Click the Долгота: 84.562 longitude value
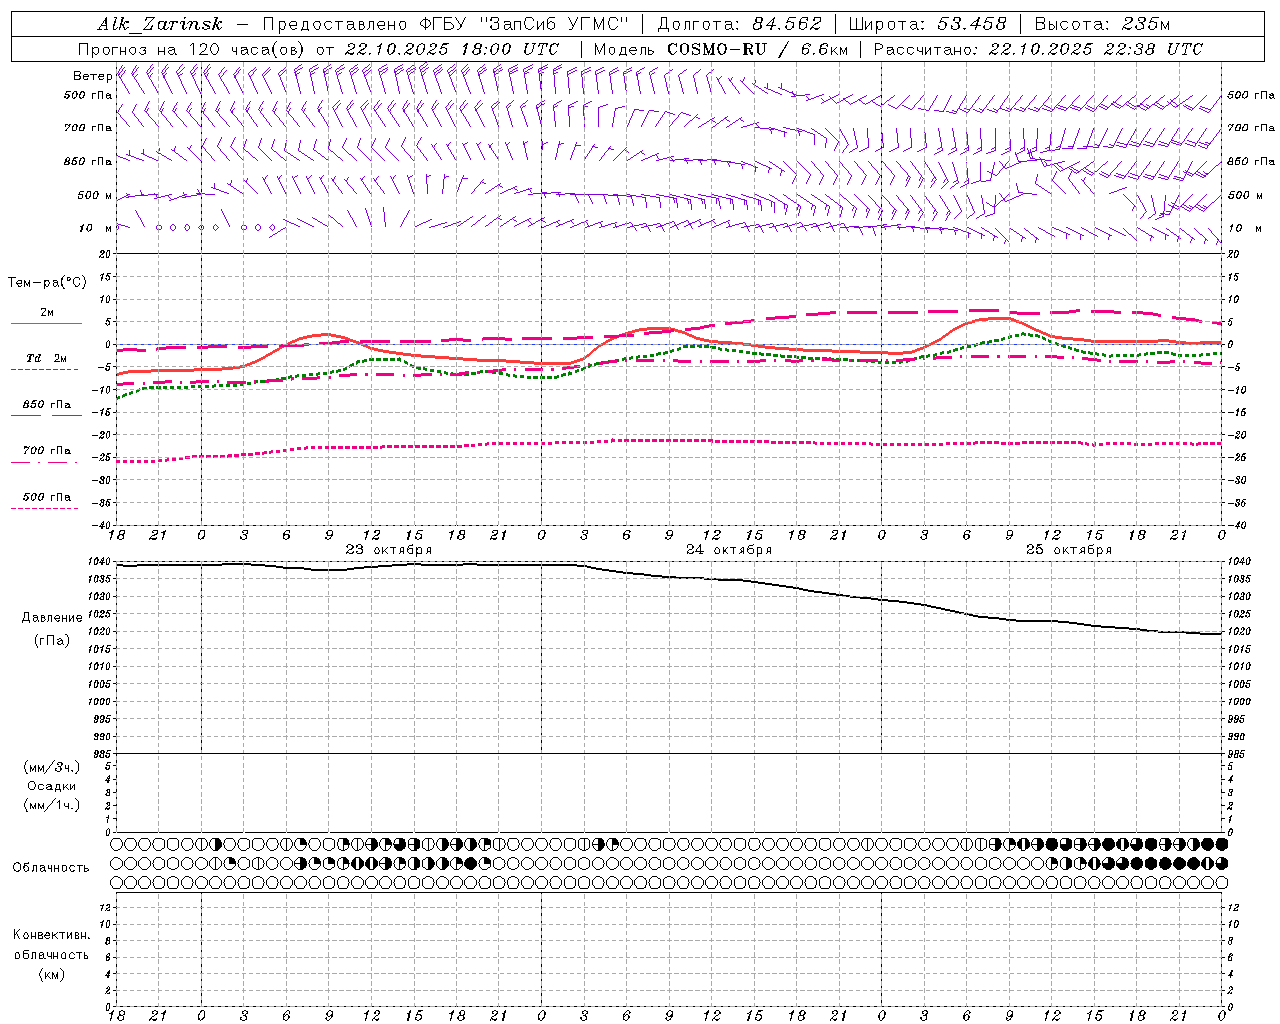The width and height of the screenshot is (1280, 1024). (x=739, y=24)
